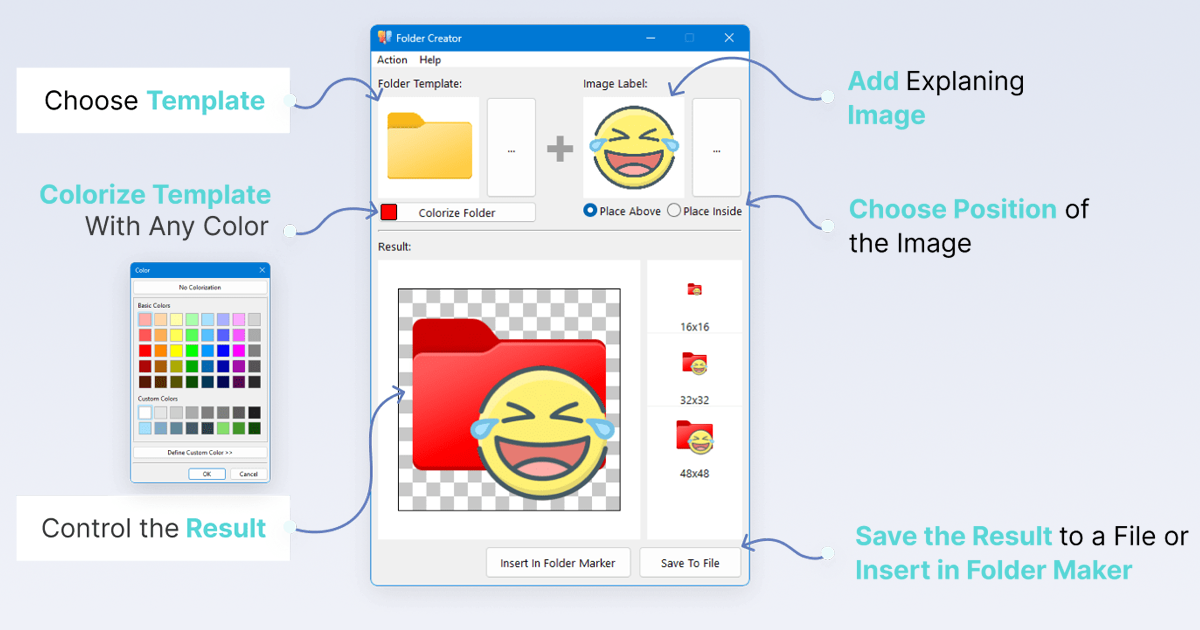Click Define Custom Color in the Color dialog

[x=200, y=450]
